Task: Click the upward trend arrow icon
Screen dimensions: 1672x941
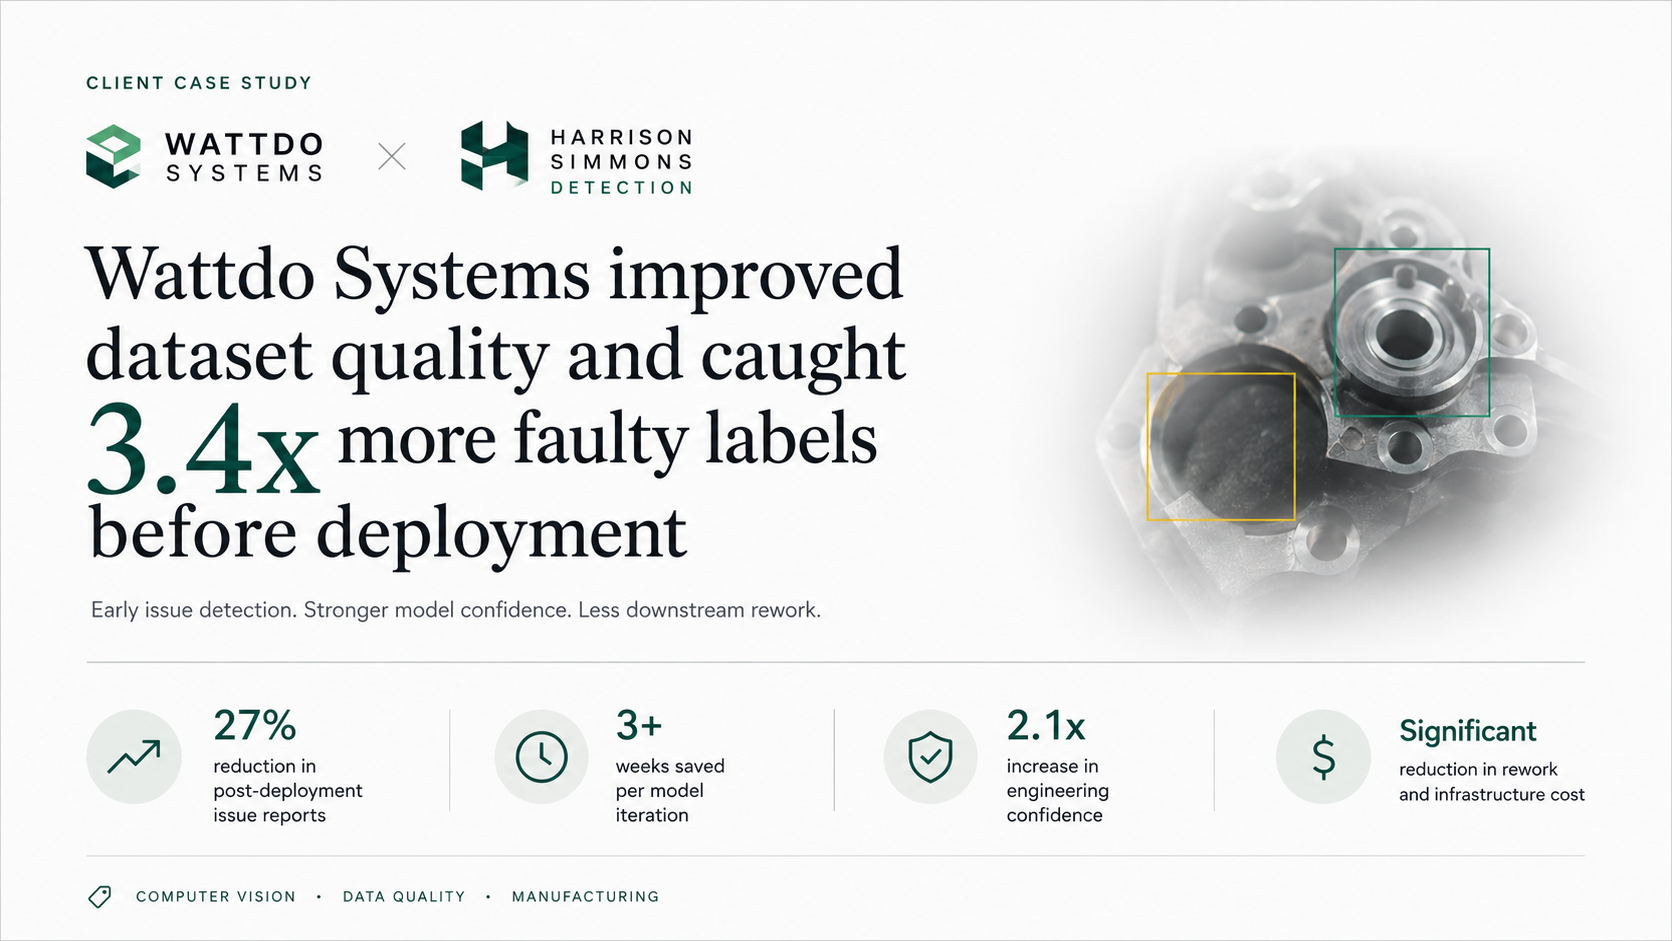Action: point(134,757)
